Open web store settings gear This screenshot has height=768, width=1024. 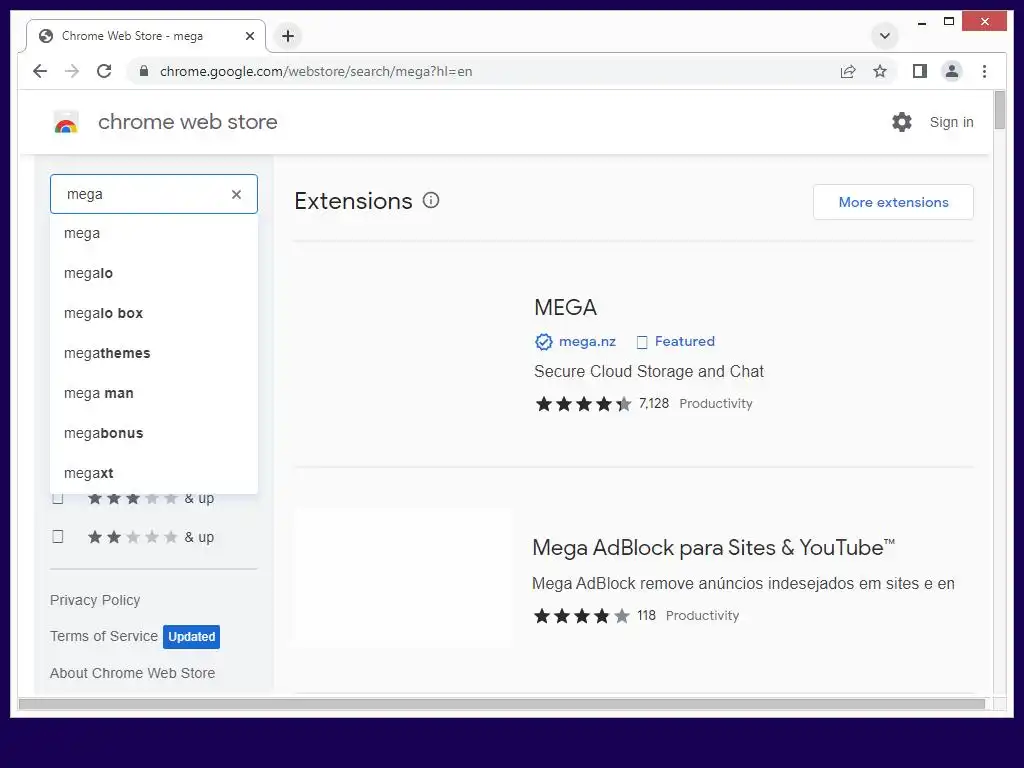[902, 122]
